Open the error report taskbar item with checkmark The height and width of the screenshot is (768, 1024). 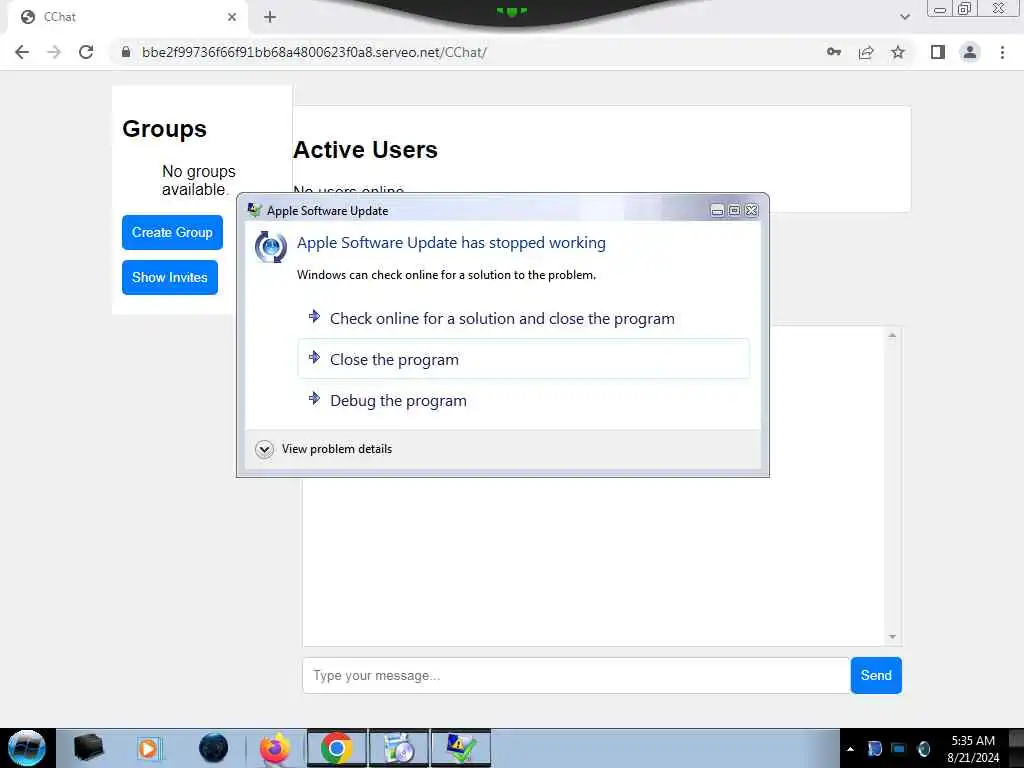460,748
